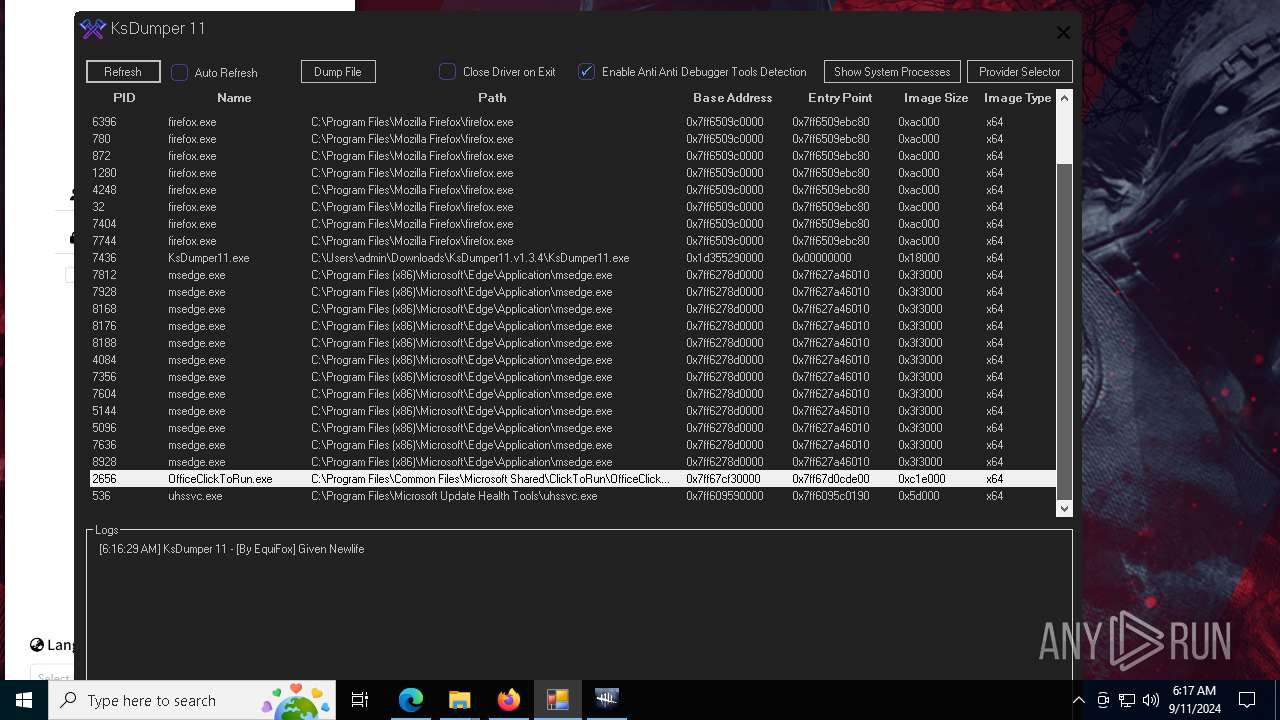The height and width of the screenshot is (720, 1280).
Task: Click the KsDumper 11 logo icon
Action: point(93,29)
